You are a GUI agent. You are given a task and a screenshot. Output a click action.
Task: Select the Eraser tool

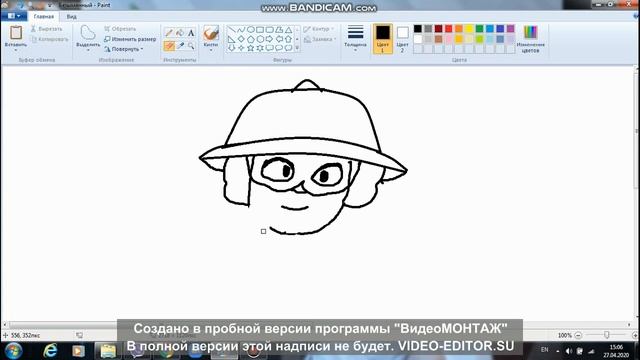169,46
